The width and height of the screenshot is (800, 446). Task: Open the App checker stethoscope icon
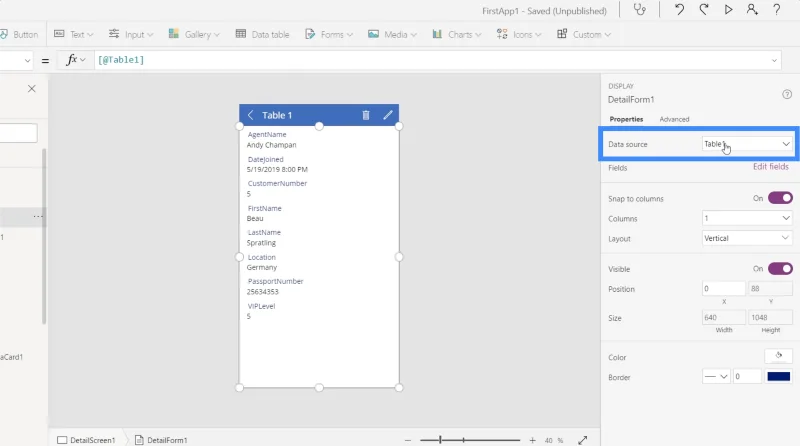(x=639, y=10)
